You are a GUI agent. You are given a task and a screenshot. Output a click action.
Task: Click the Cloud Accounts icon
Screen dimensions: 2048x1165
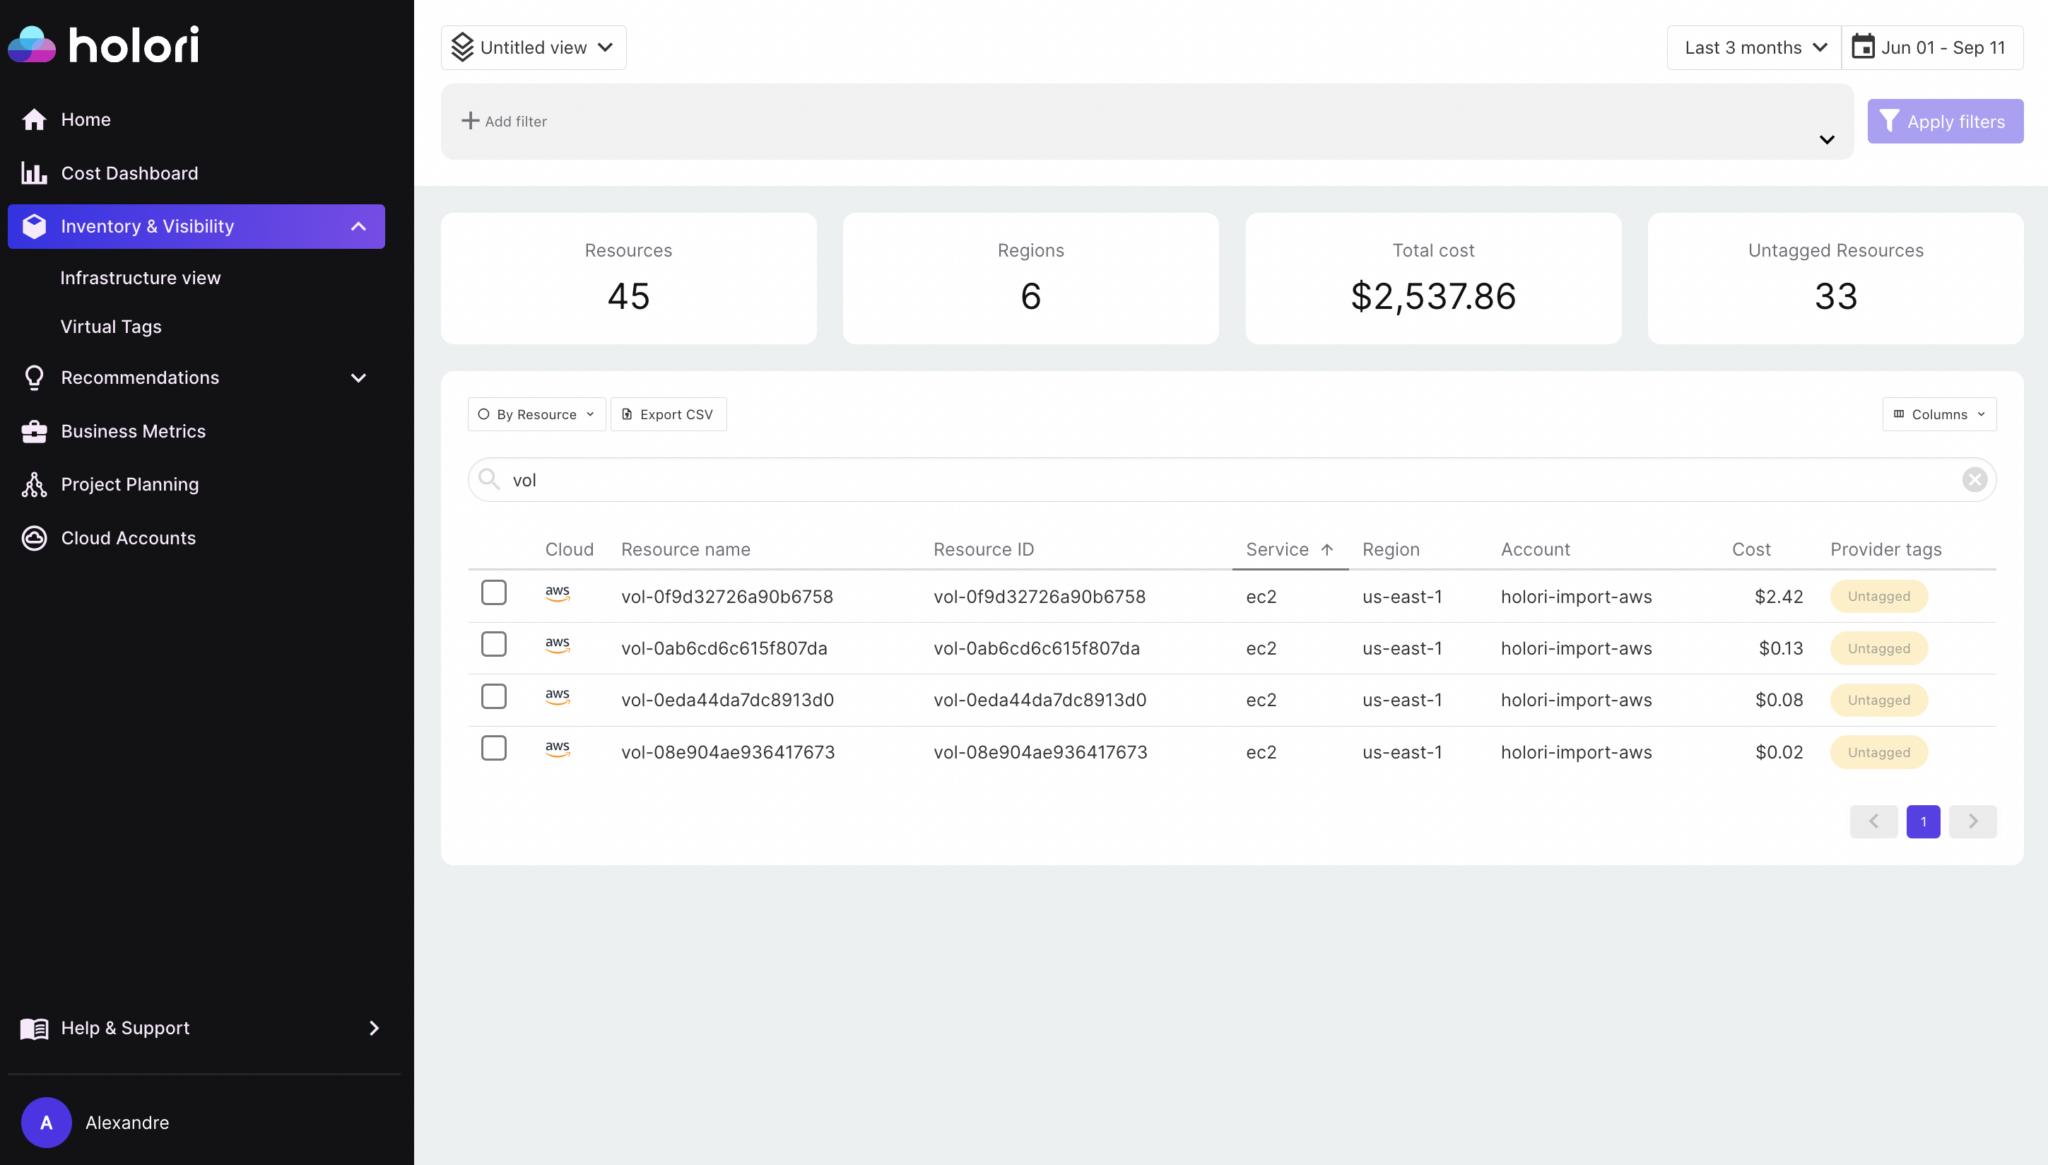pos(34,537)
